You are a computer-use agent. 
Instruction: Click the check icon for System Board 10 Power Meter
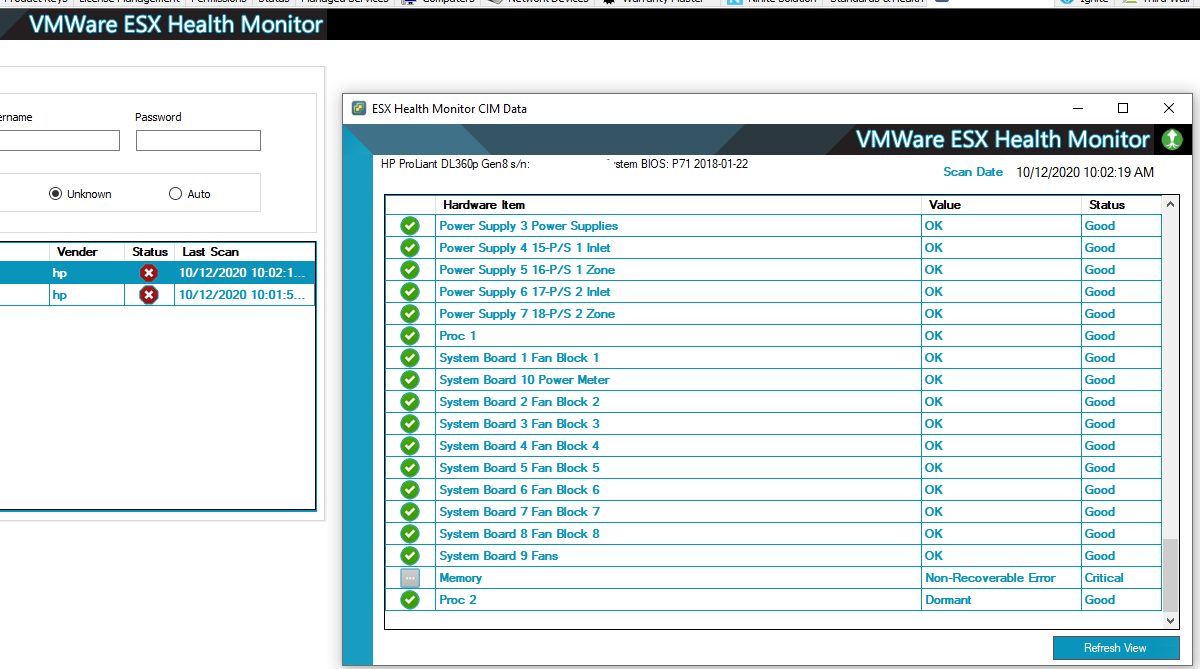[x=410, y=380]
